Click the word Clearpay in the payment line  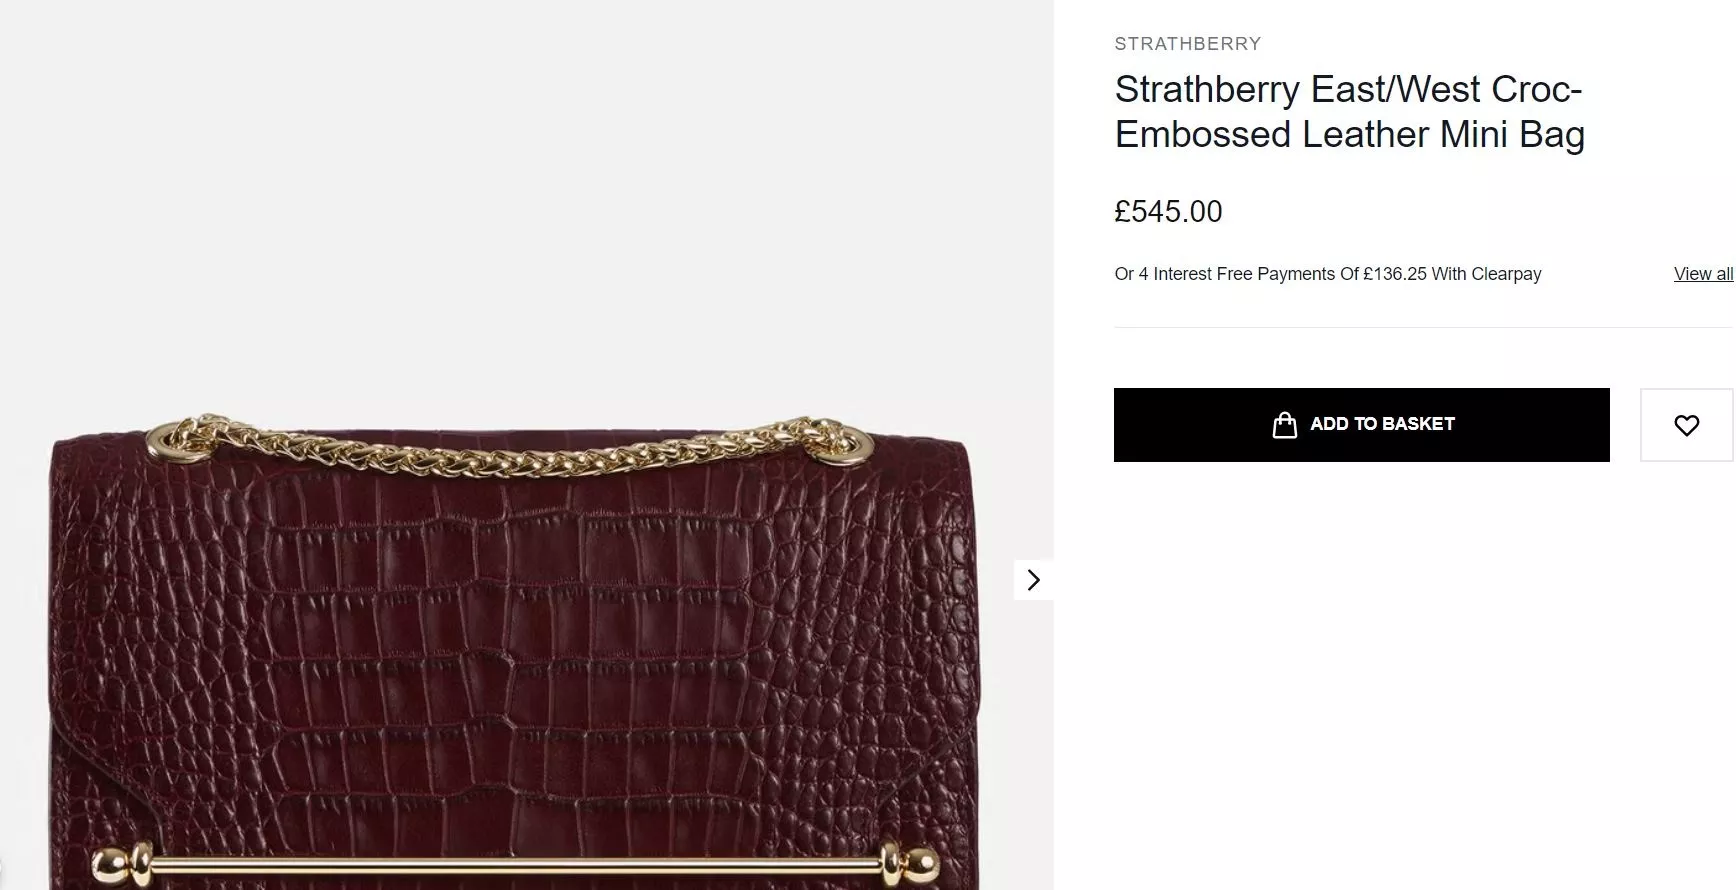click(1506, 274)
